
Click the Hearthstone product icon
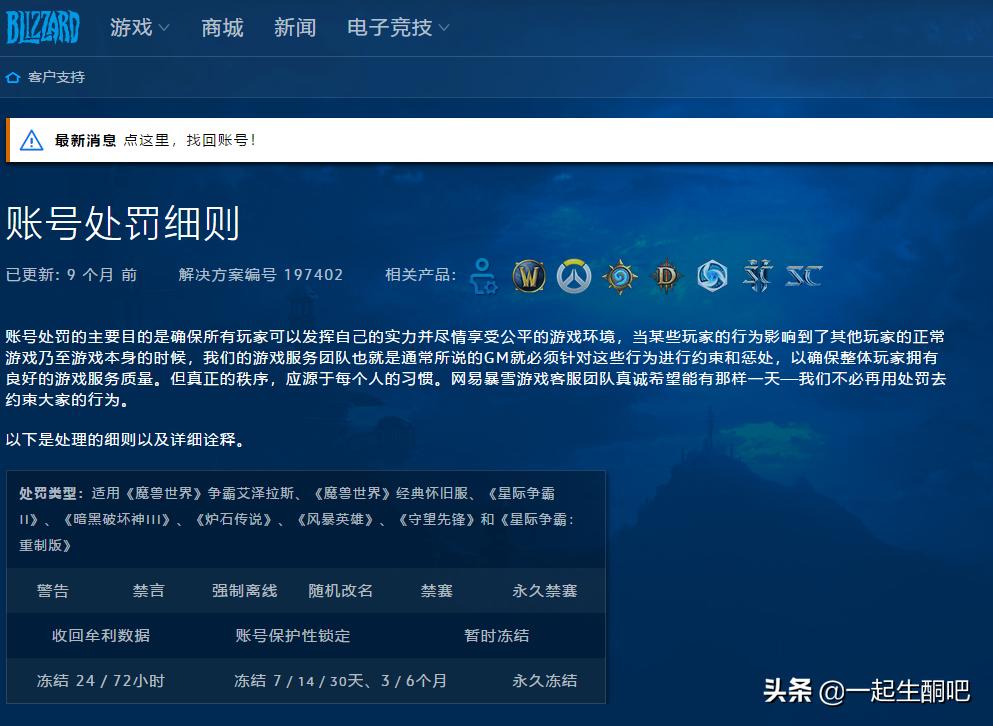[620, 276]
